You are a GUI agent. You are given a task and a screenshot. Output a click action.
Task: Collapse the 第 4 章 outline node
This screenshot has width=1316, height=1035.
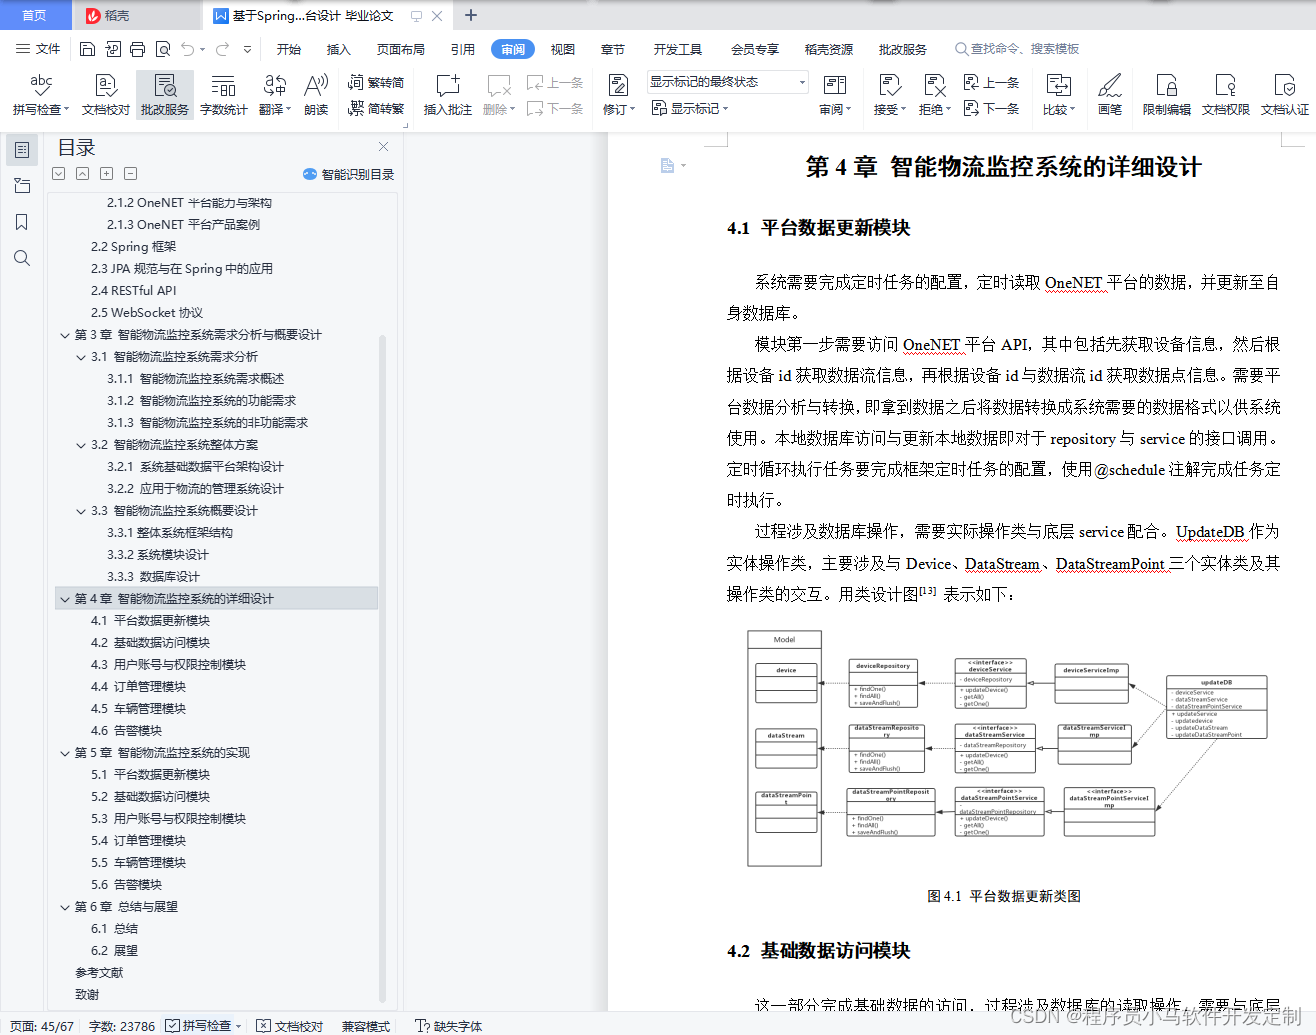[65, 599]
